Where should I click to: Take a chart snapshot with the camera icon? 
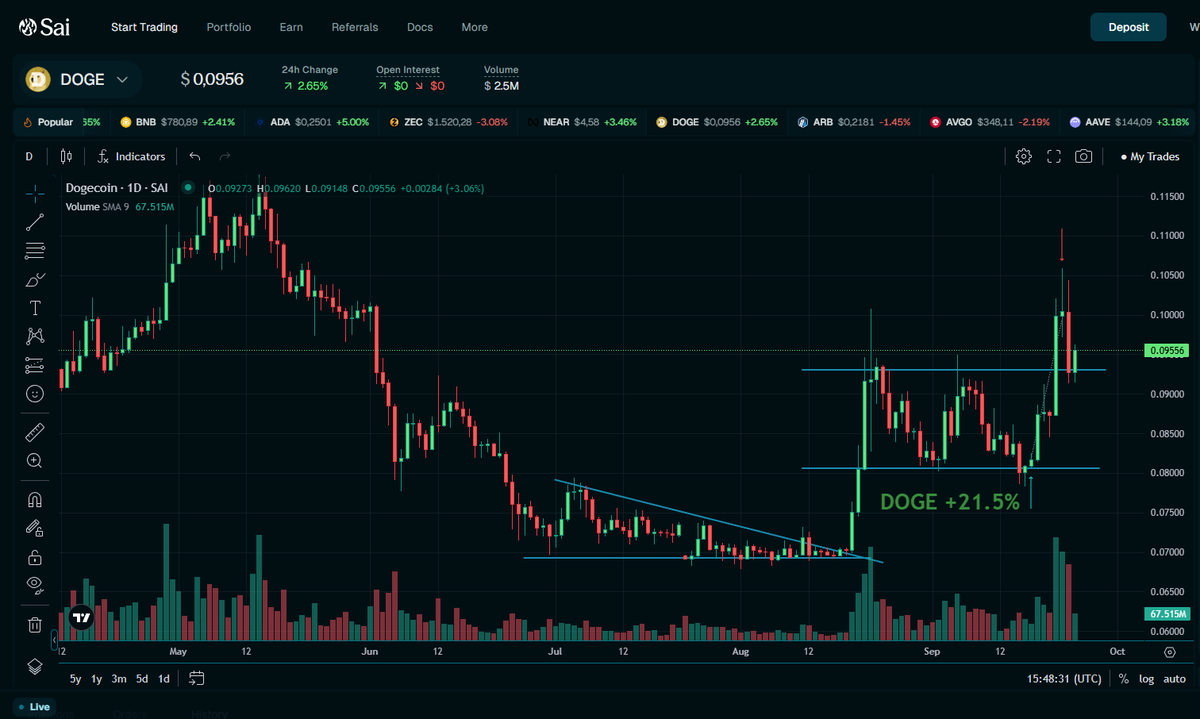pyautogui.click(x=1083, y=156)
